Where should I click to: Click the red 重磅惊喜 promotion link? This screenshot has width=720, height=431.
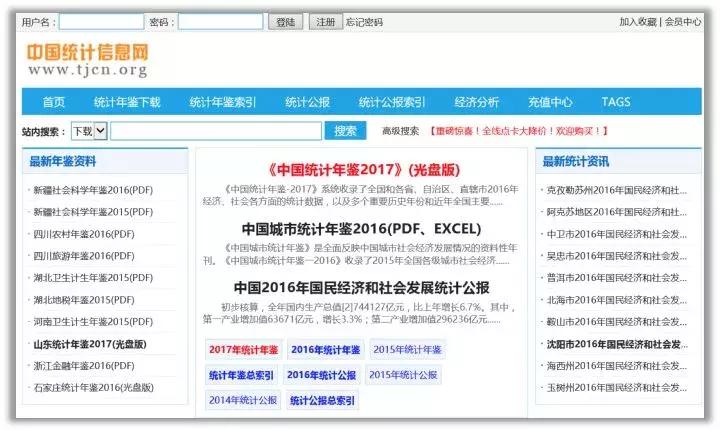coord(519,131)
